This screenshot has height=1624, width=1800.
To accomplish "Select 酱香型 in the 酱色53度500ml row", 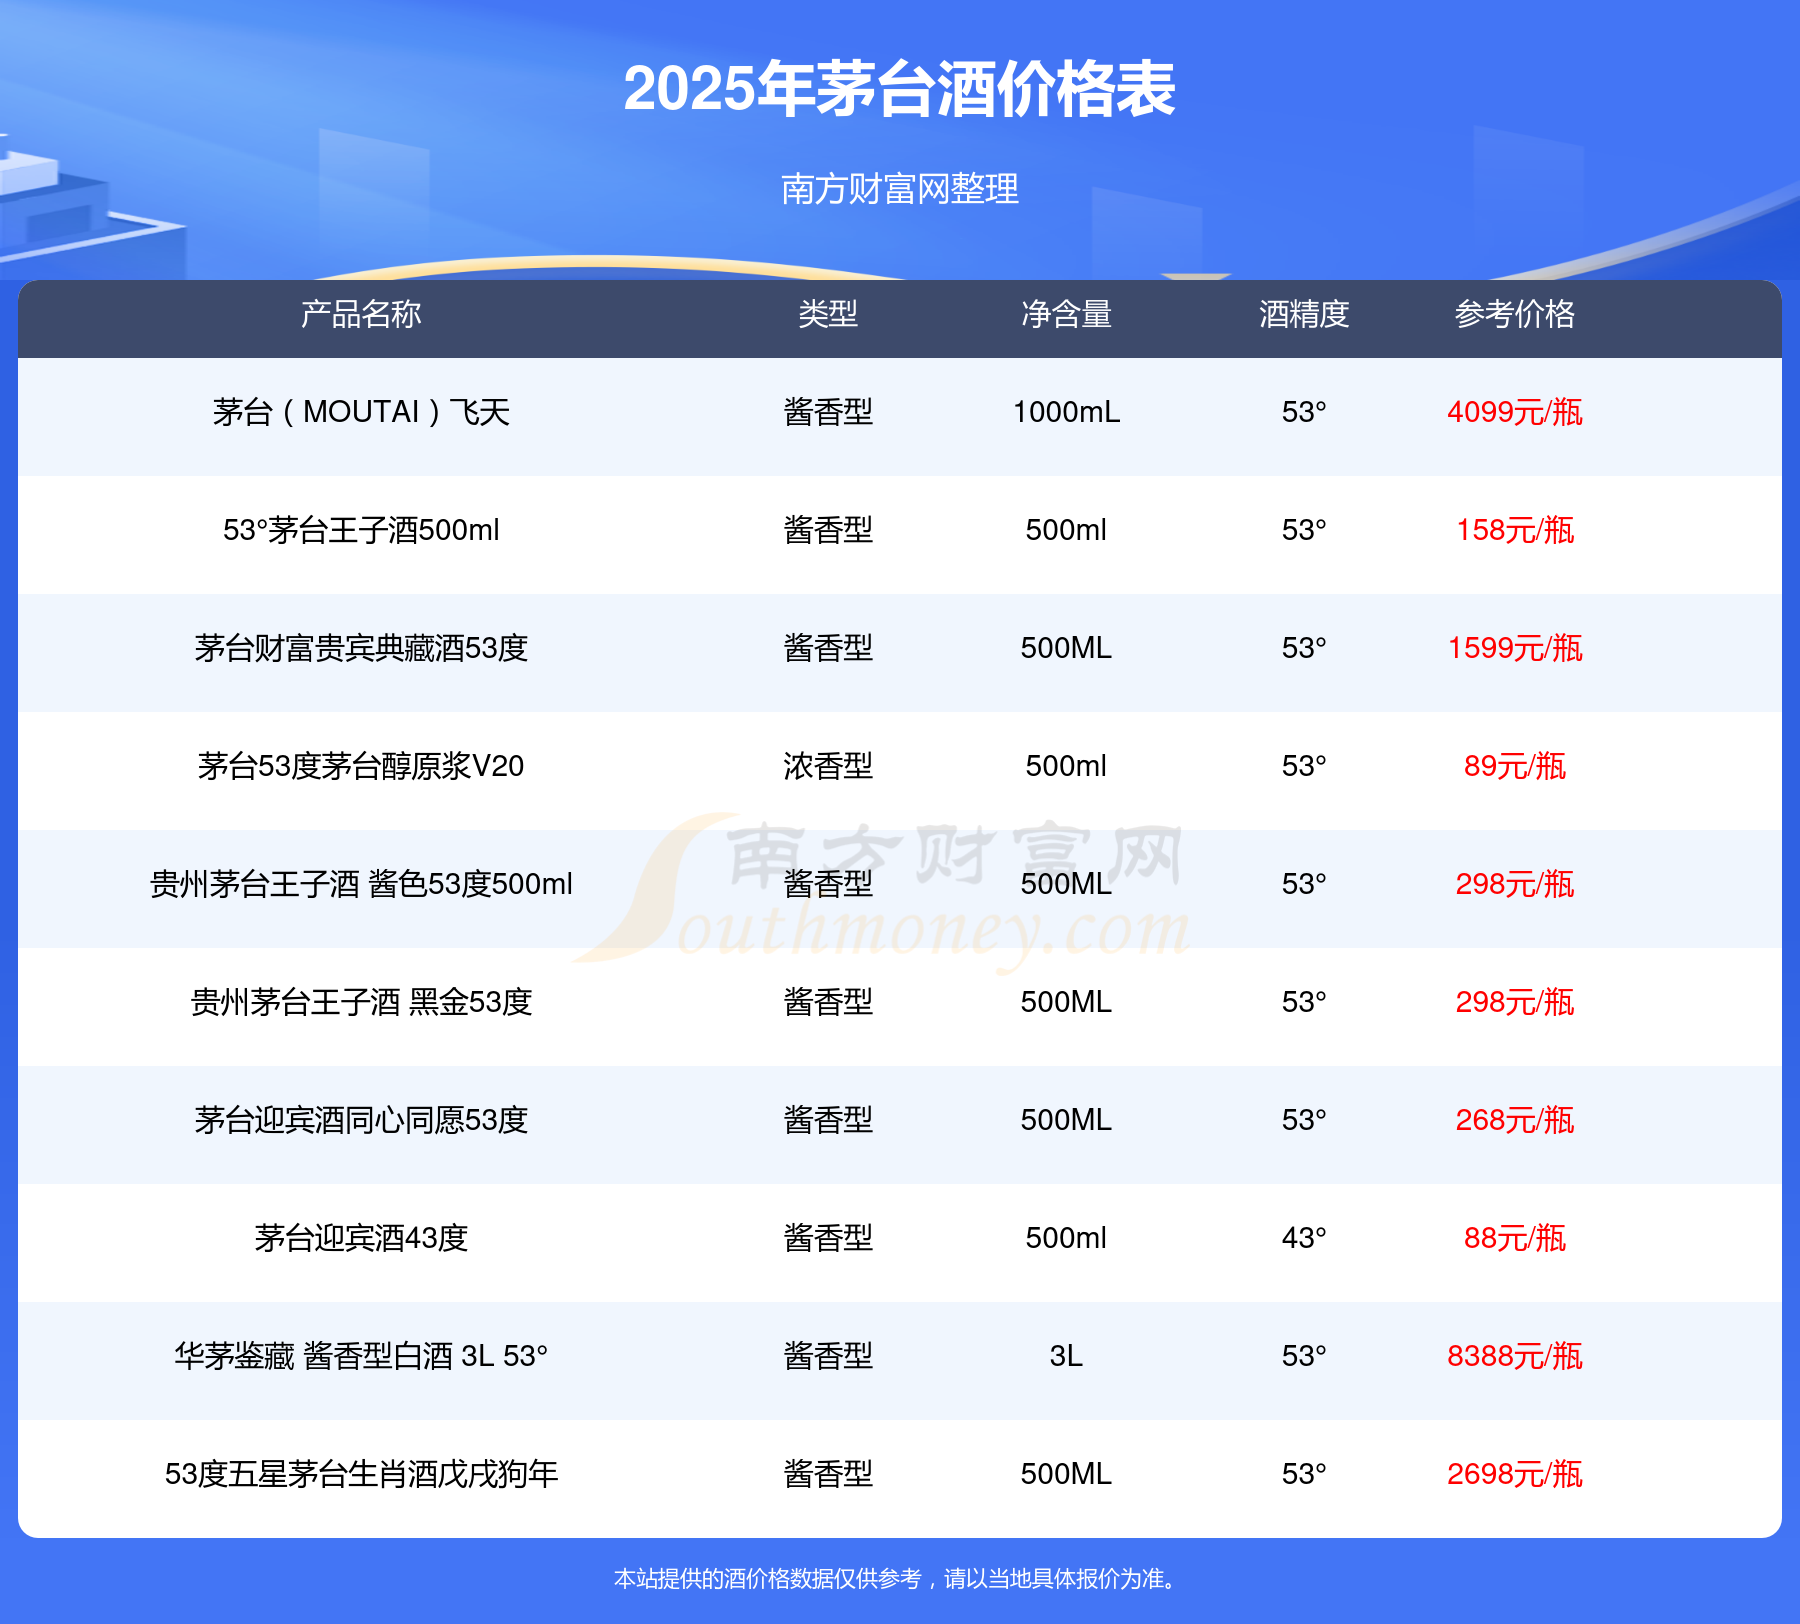I will point(828,884).
